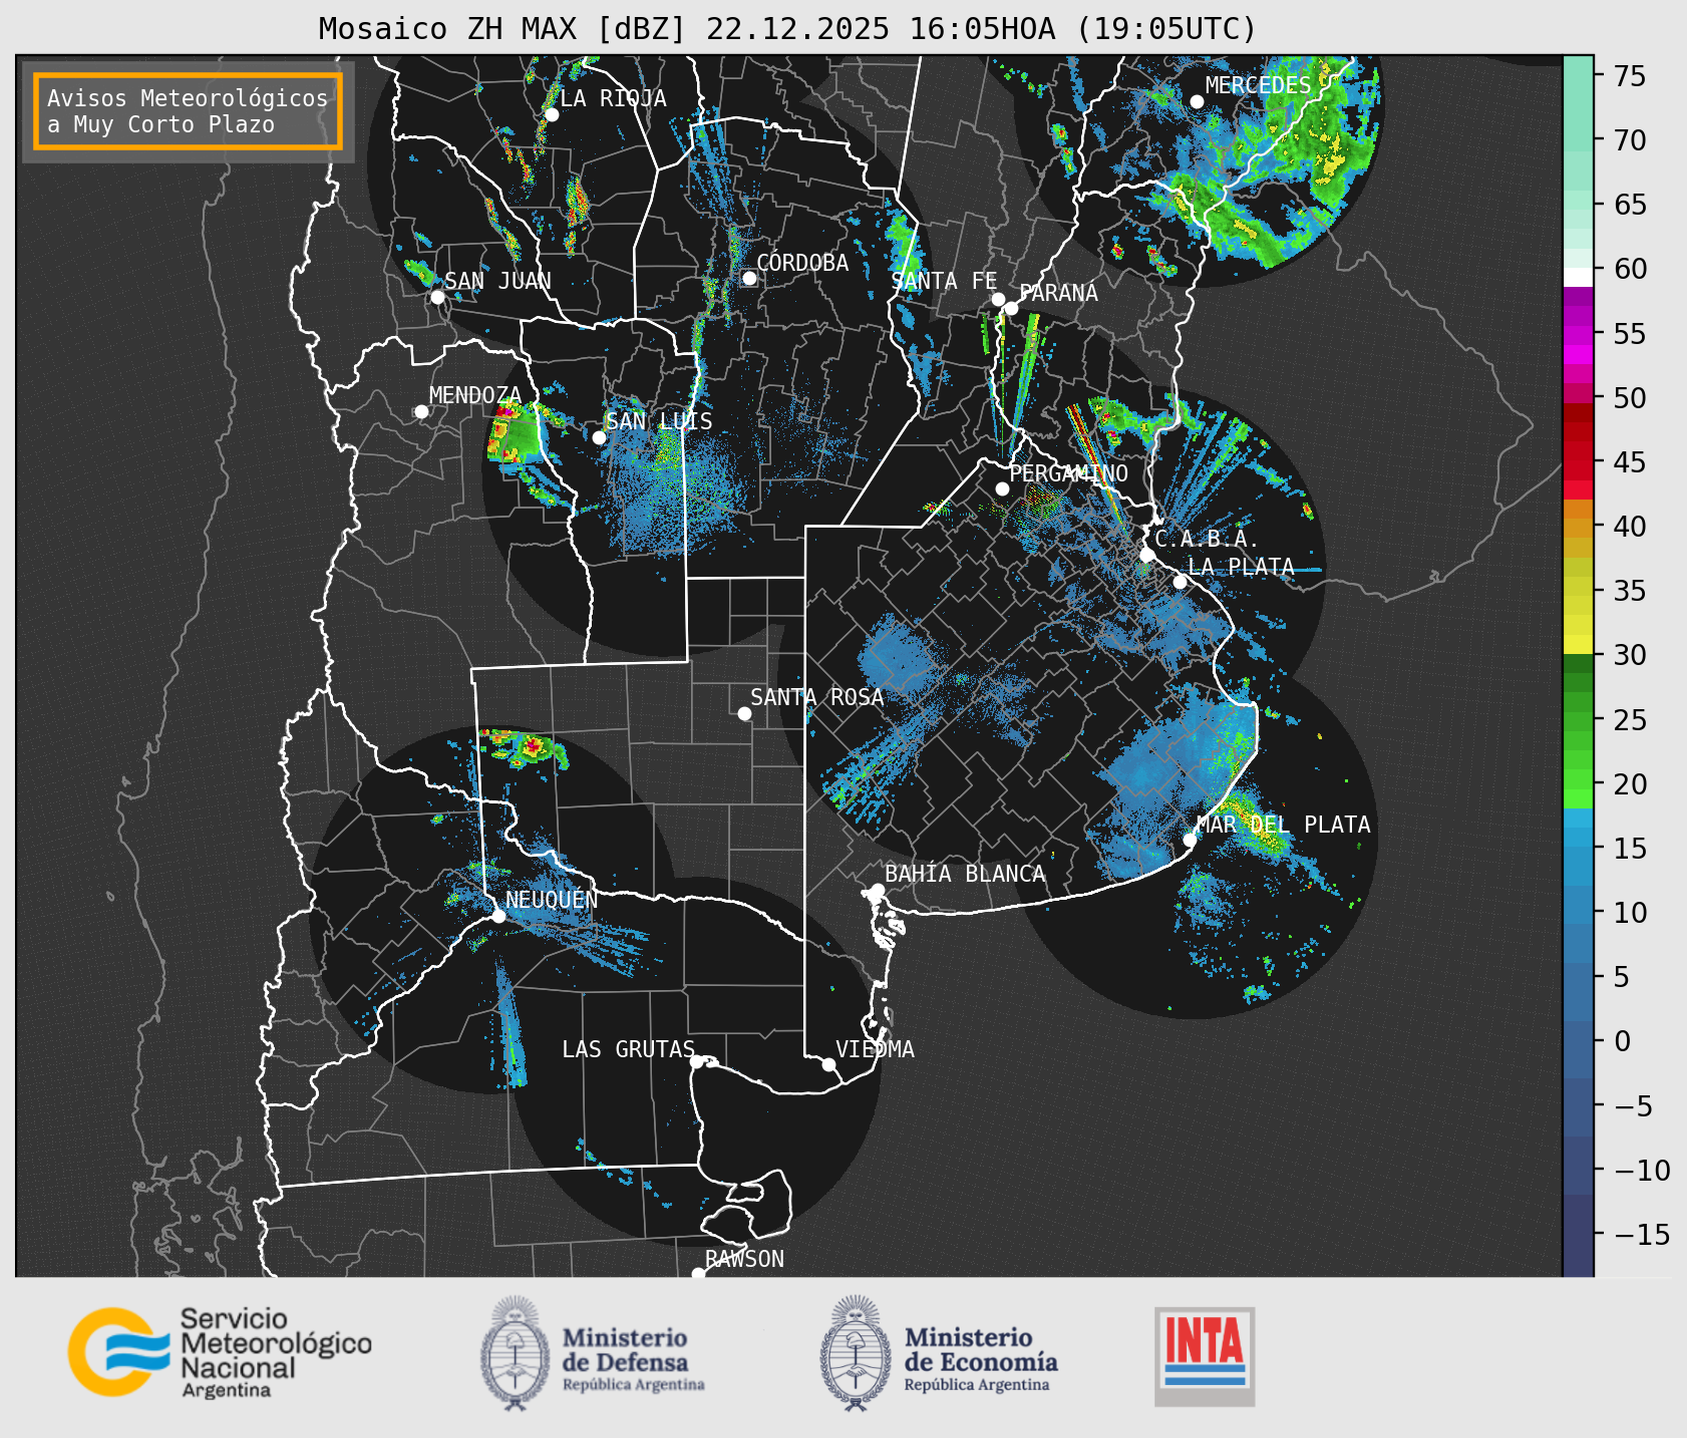Click the 75 label on the color scale
This screenshot has height=1438, width=1687.
coord(1629,76)
